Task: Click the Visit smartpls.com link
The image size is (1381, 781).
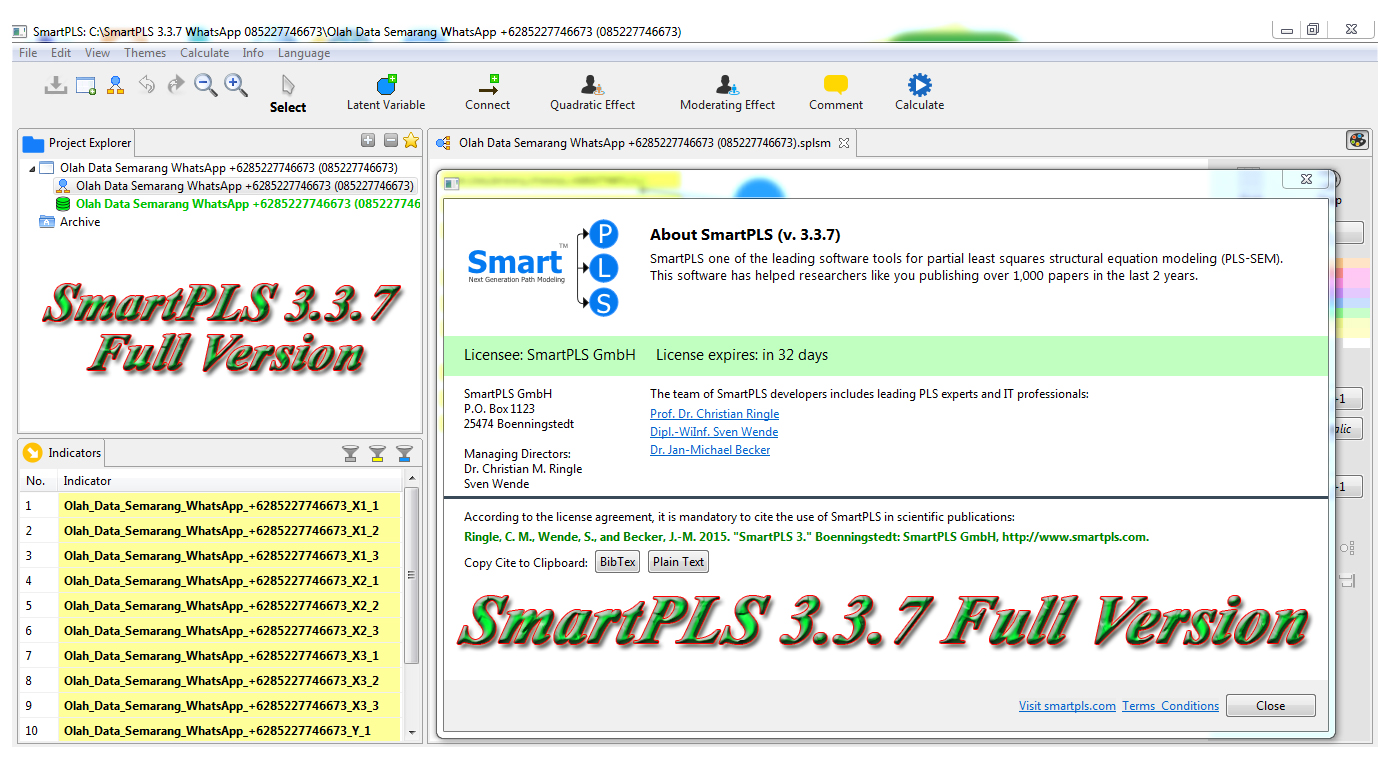Action: [1067, 706]
